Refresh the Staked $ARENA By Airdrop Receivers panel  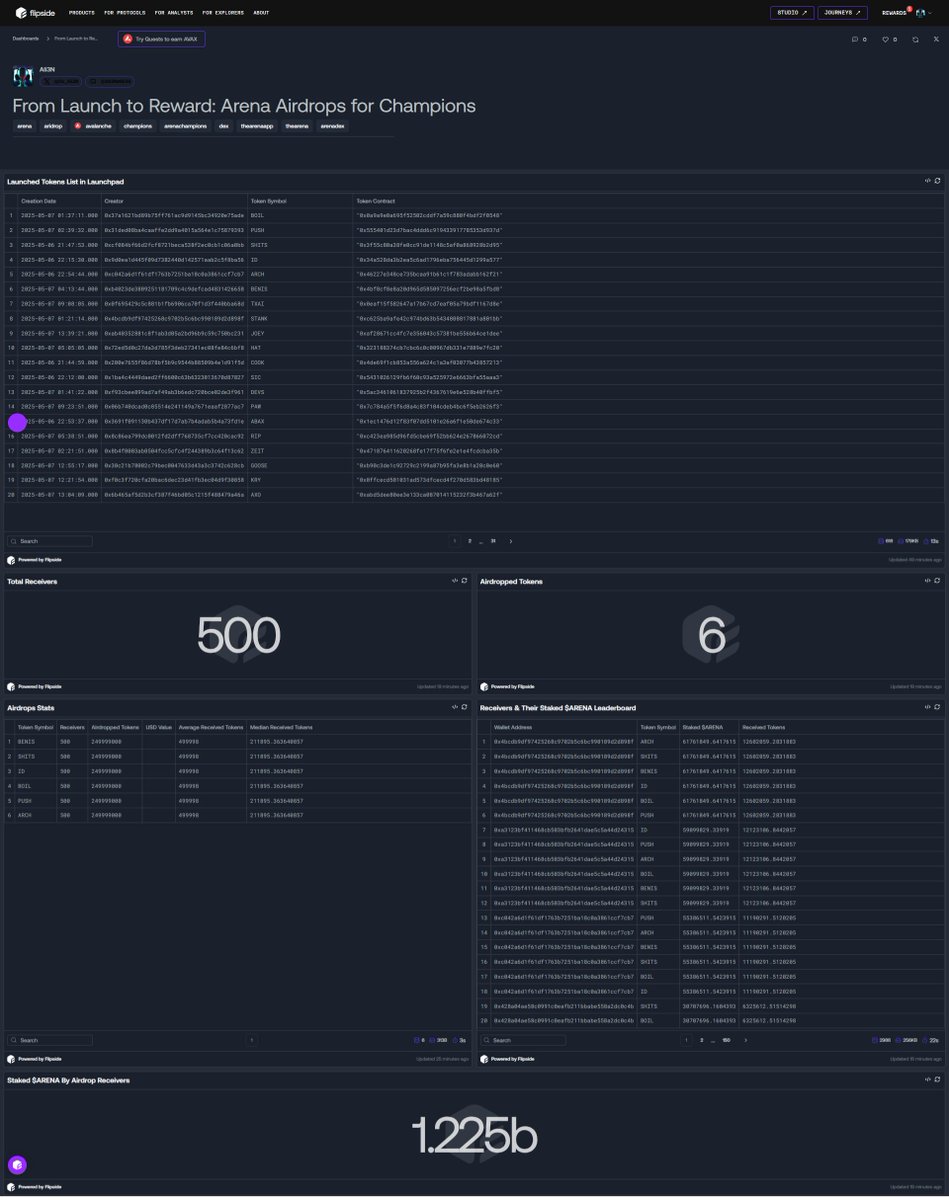coord(937,1080)
